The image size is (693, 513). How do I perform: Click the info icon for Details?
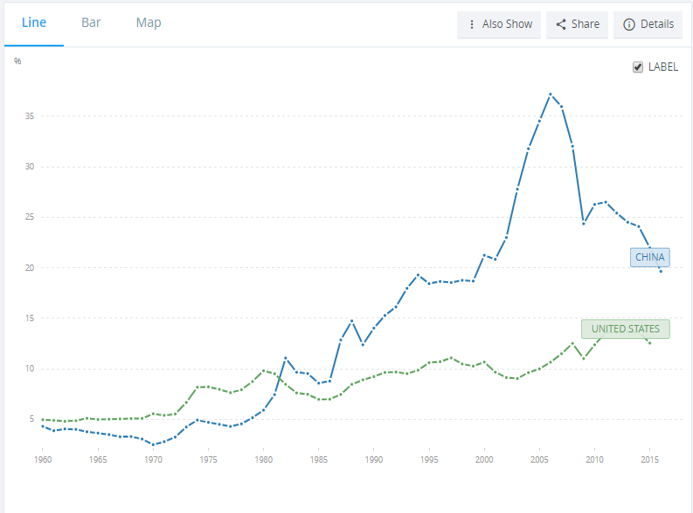coord(629,25)
